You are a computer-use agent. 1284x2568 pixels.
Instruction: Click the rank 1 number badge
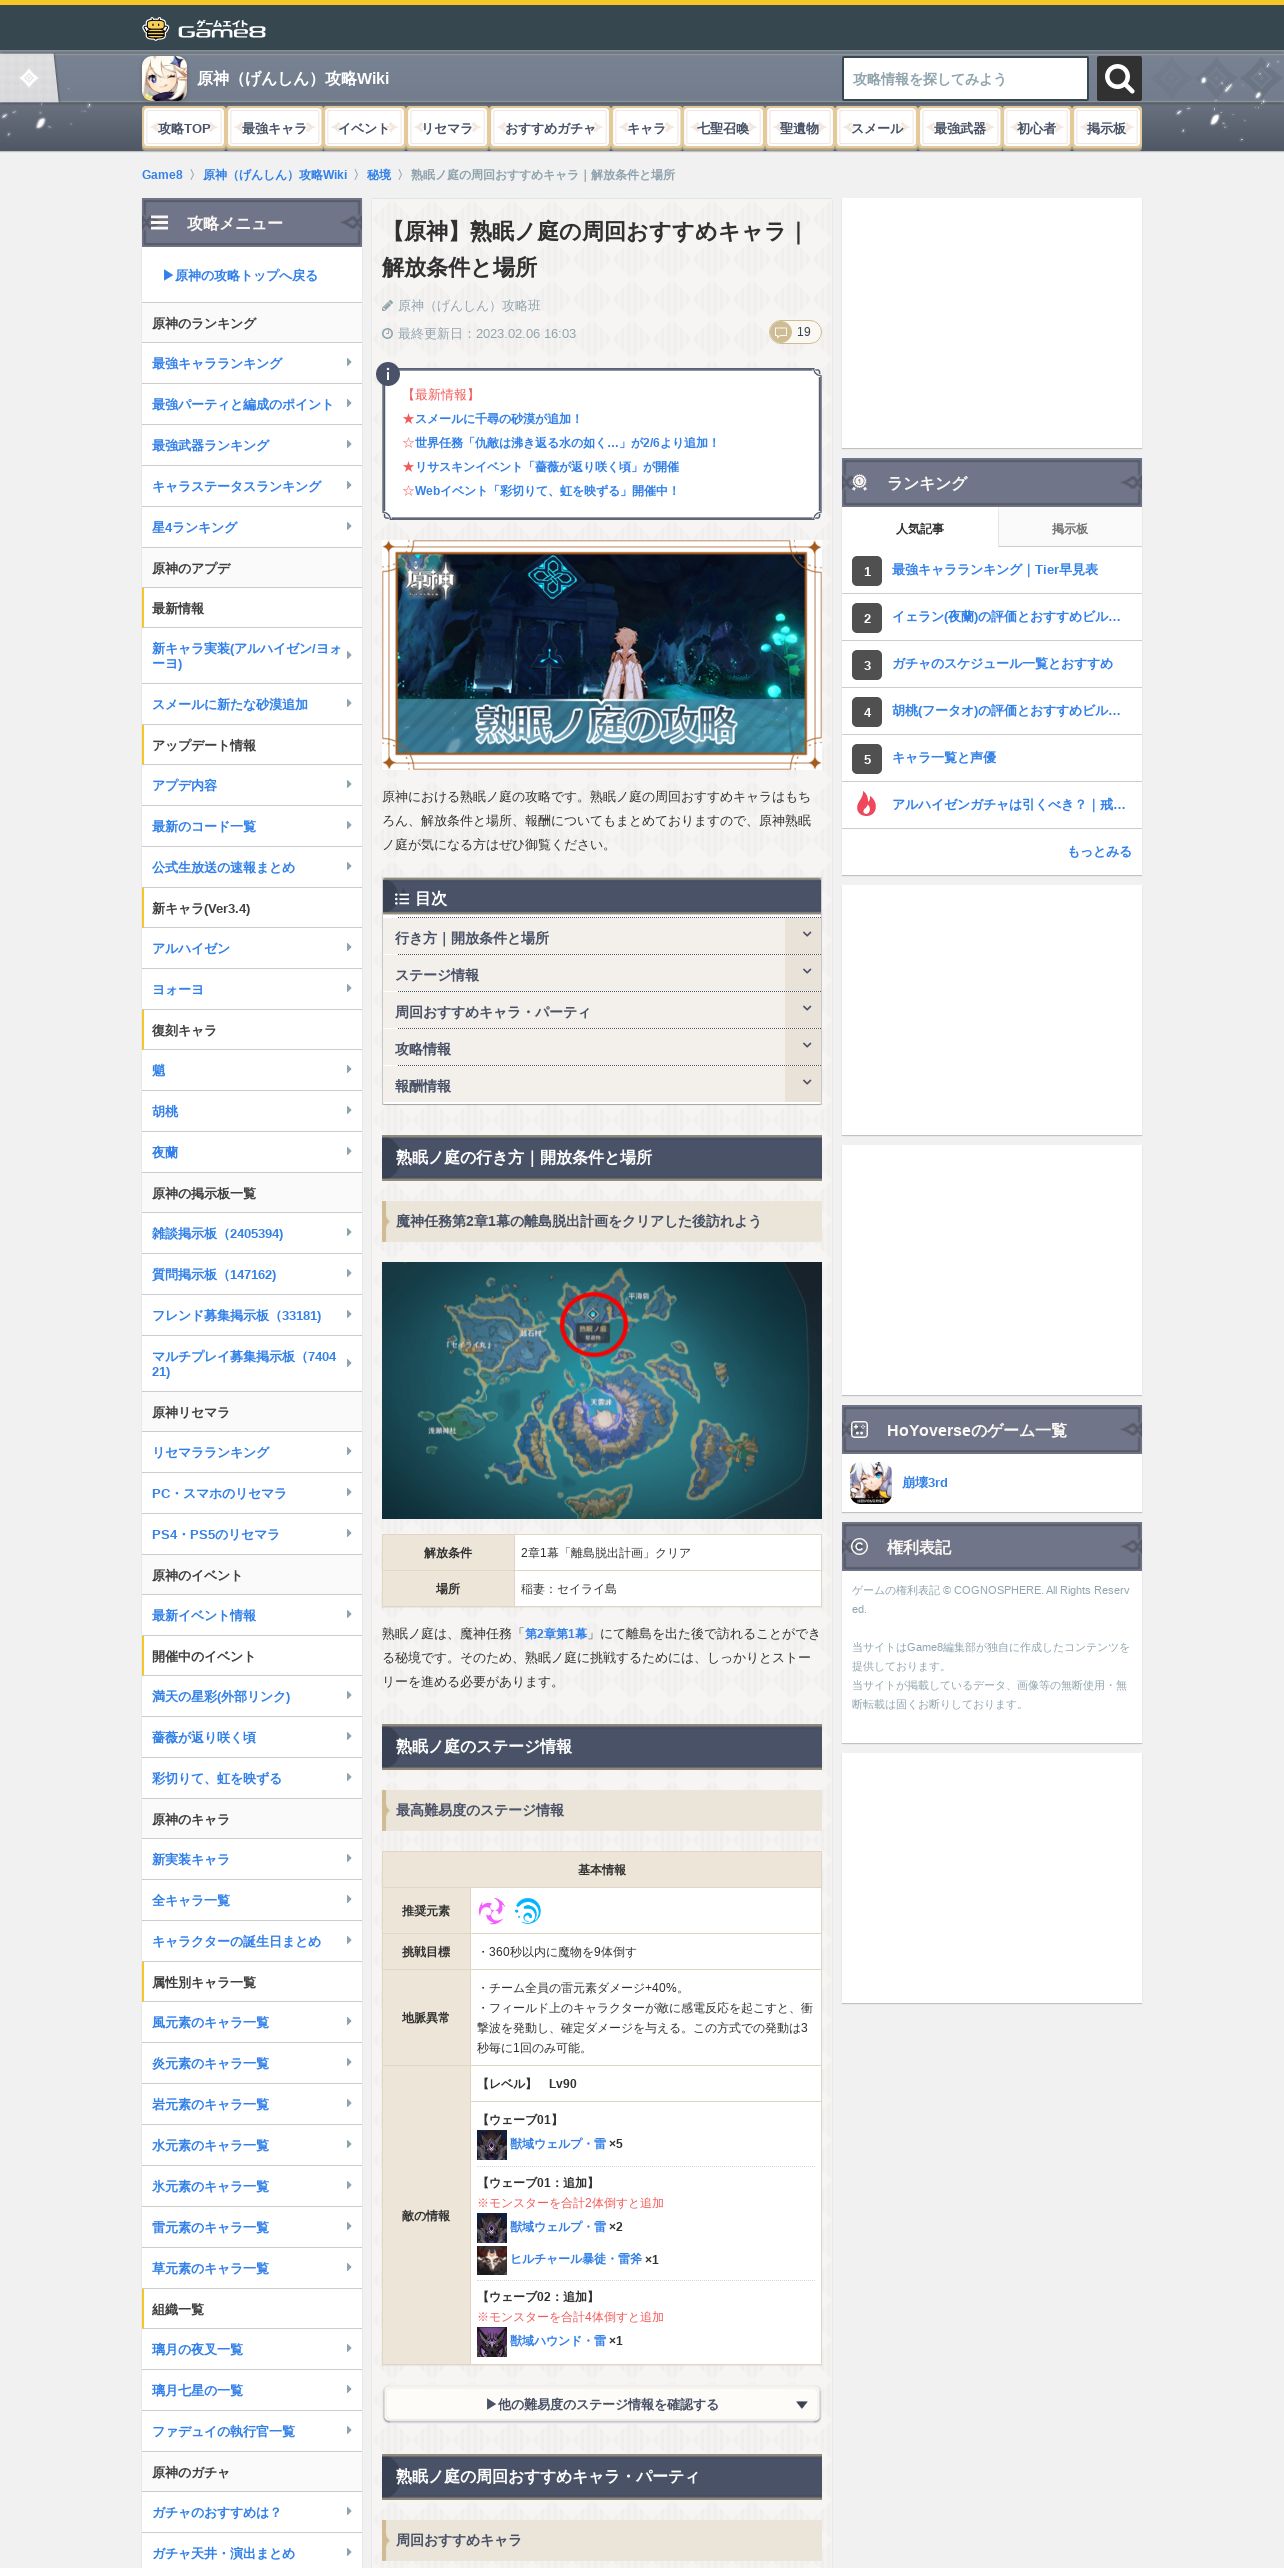(867, 571)
